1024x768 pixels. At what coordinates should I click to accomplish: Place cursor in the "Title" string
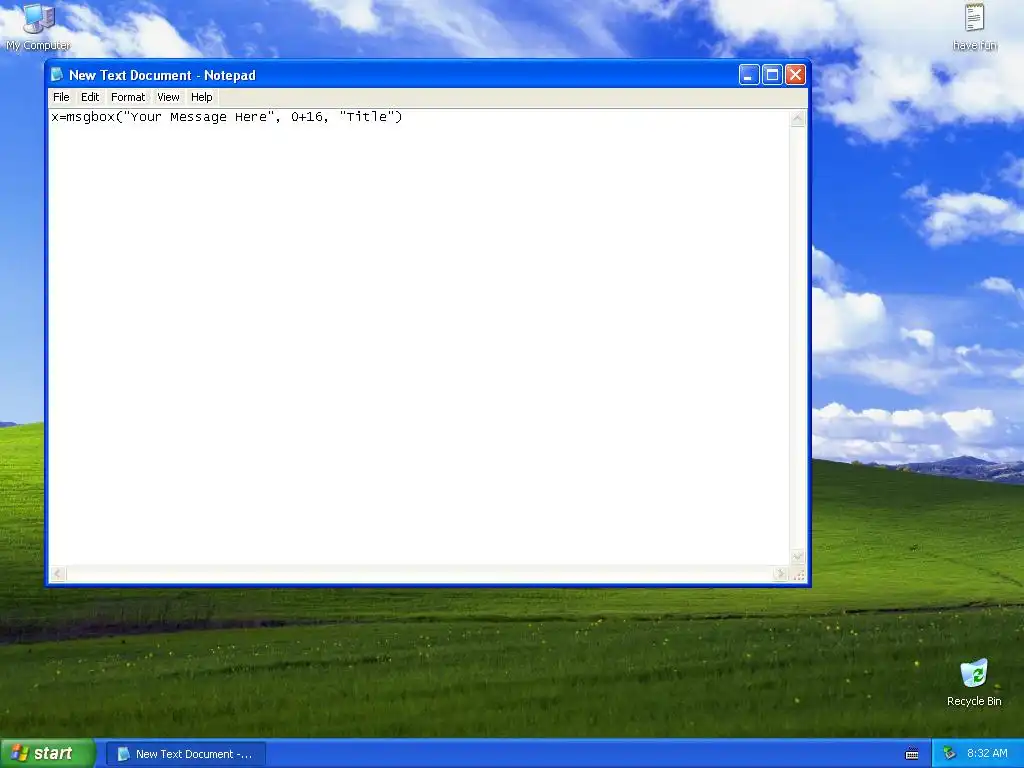[367, 117]
